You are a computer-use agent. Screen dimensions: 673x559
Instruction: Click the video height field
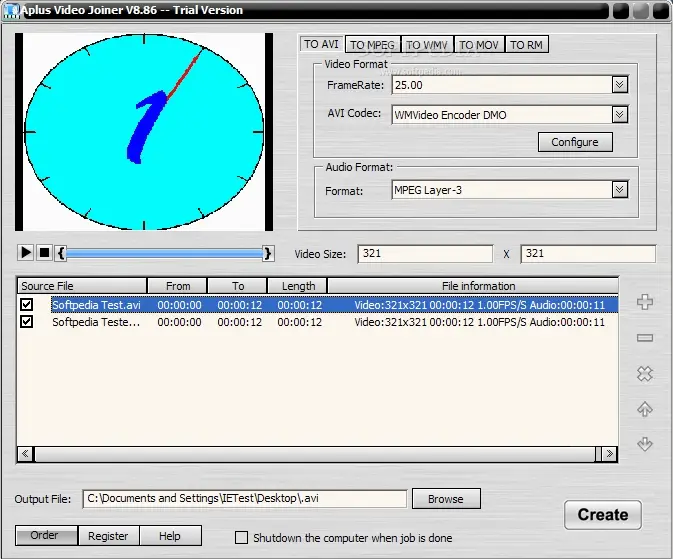588,254
